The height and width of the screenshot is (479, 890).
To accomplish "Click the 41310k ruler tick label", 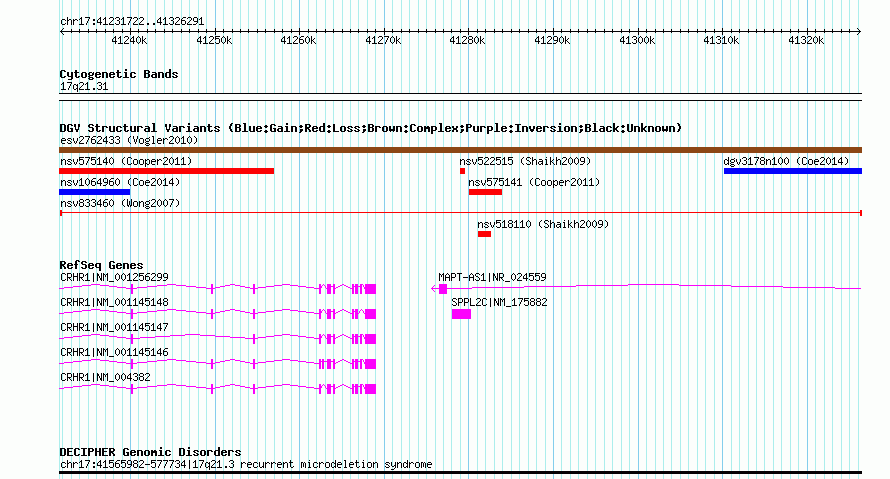I will click(x=721, y=40).
